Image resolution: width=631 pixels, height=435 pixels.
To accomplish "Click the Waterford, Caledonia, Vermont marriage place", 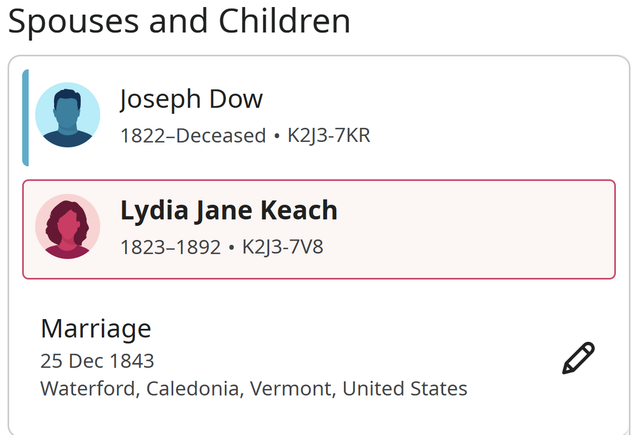I will [x=254, y=389].
